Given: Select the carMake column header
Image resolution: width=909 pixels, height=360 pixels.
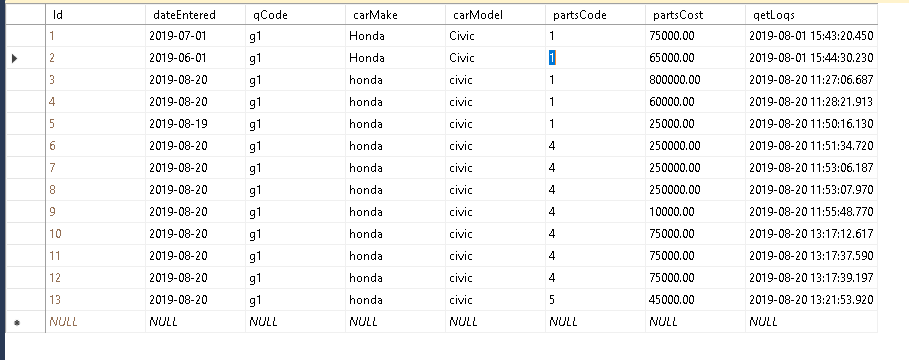Looking at the screenshot, I should [x=395, y=15].
